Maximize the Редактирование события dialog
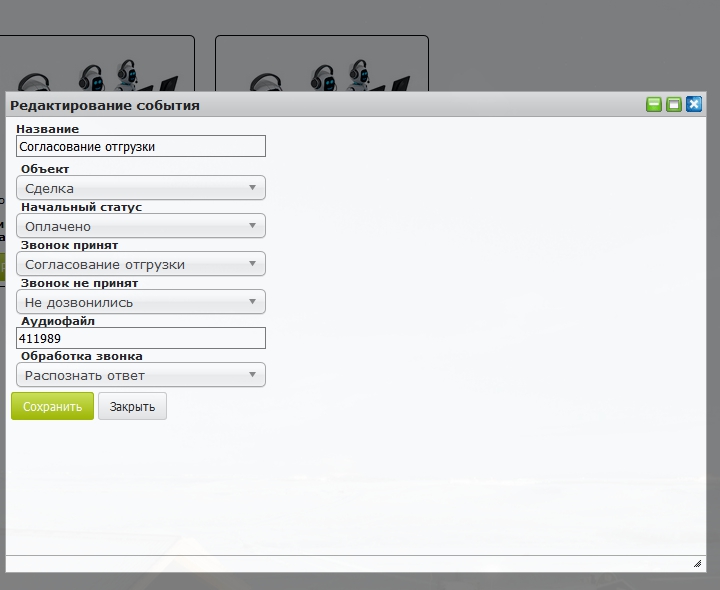The height and width of the screenshot is (590, 720). (x=674, y=104)
